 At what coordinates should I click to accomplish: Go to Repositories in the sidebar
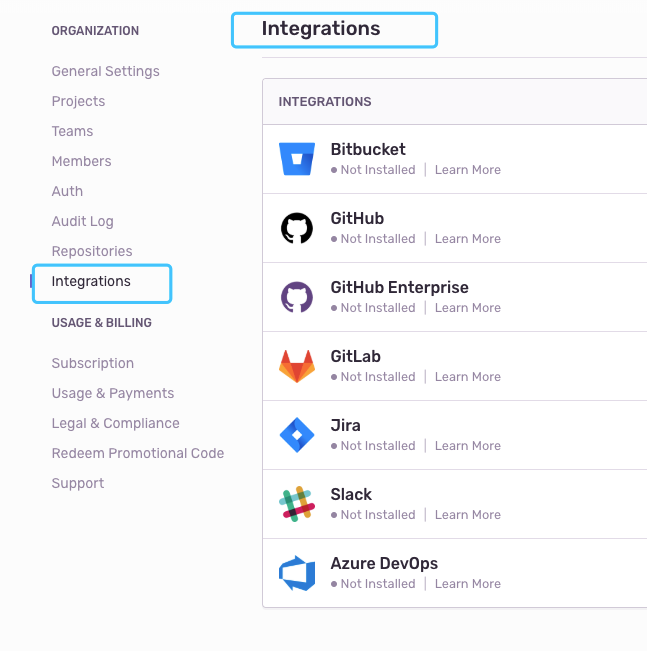(92, 251)
